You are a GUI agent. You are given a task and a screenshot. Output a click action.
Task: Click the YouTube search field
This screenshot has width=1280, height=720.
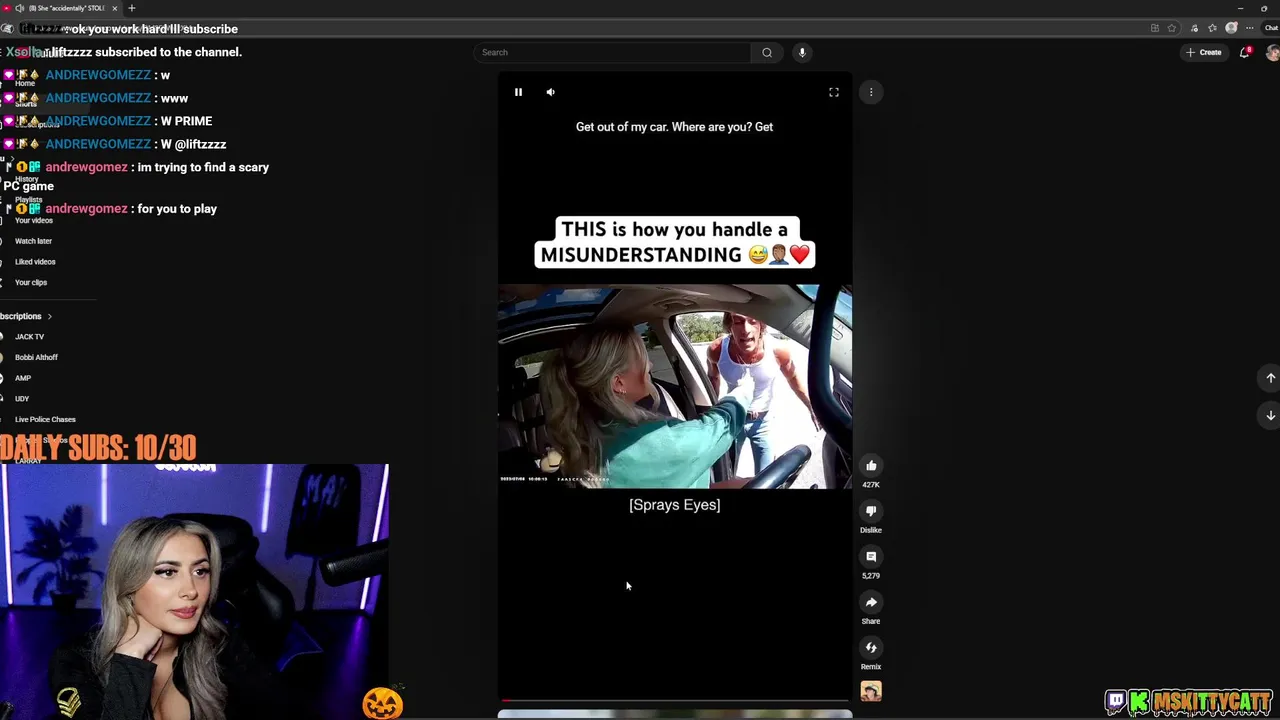(612, 52)
